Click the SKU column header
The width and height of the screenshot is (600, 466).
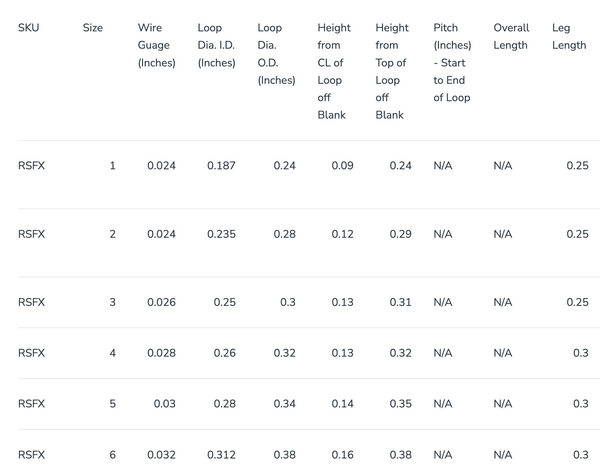(x=28, y=28)
